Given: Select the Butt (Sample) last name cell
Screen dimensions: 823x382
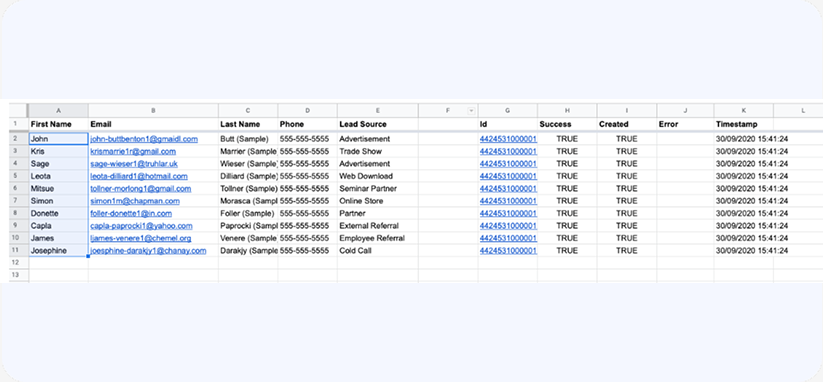Looking at the screenshot, I should pyautogui.click(x=248, y=139).
